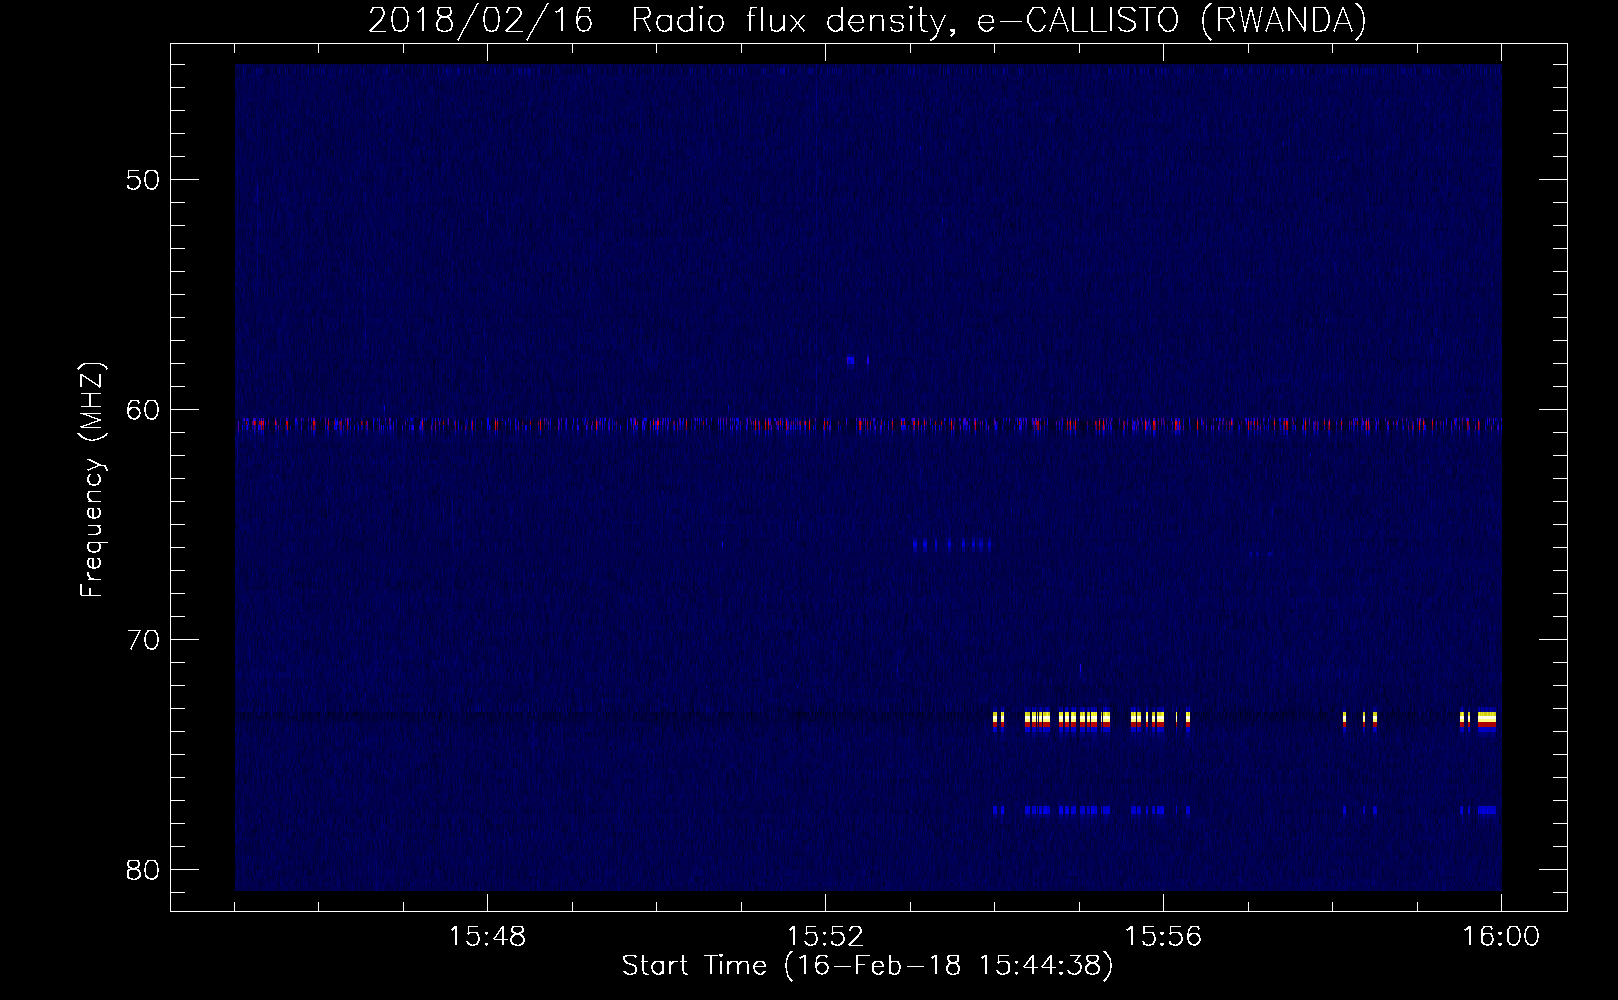Click the plot title "2018/02/16 Radio flux density, e-CALLISTO (RWANDA)"
Screen dimensions: 1618x1000
click(867, 20)
